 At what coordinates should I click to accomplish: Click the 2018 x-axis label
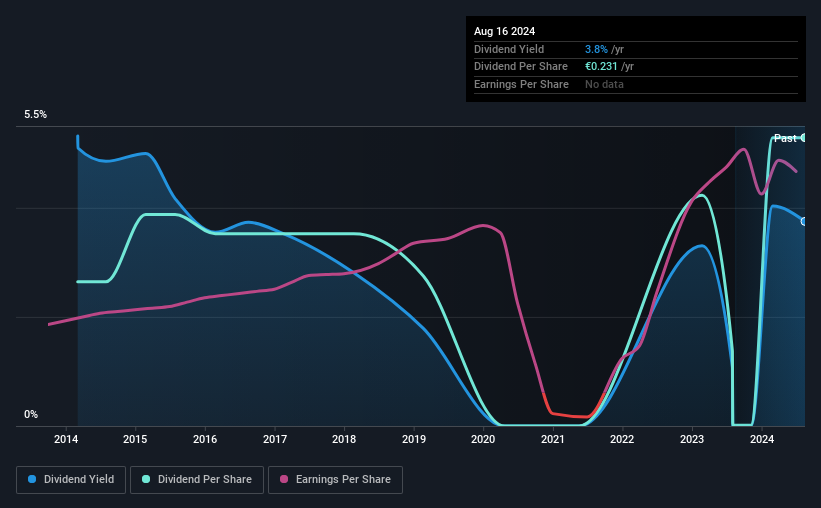coord(344,439)
